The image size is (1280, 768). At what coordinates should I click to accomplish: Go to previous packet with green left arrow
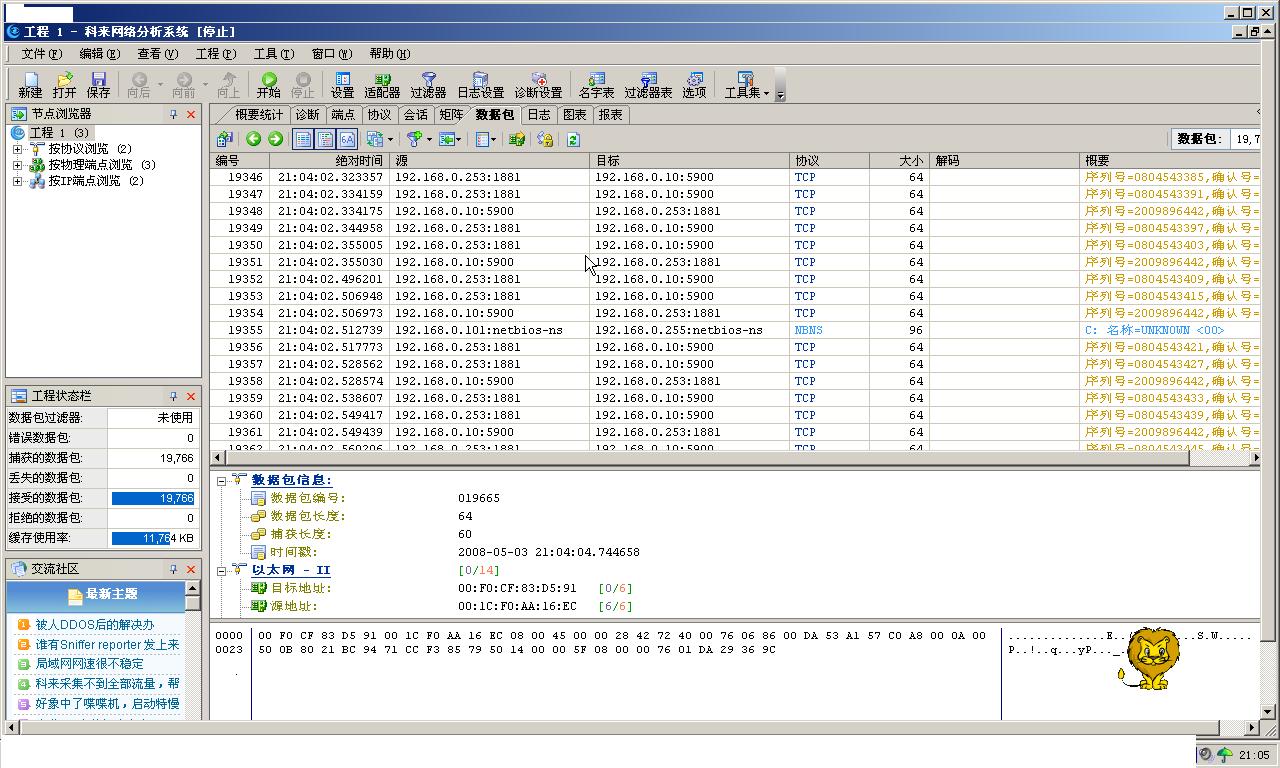click(x=254, y=139)
